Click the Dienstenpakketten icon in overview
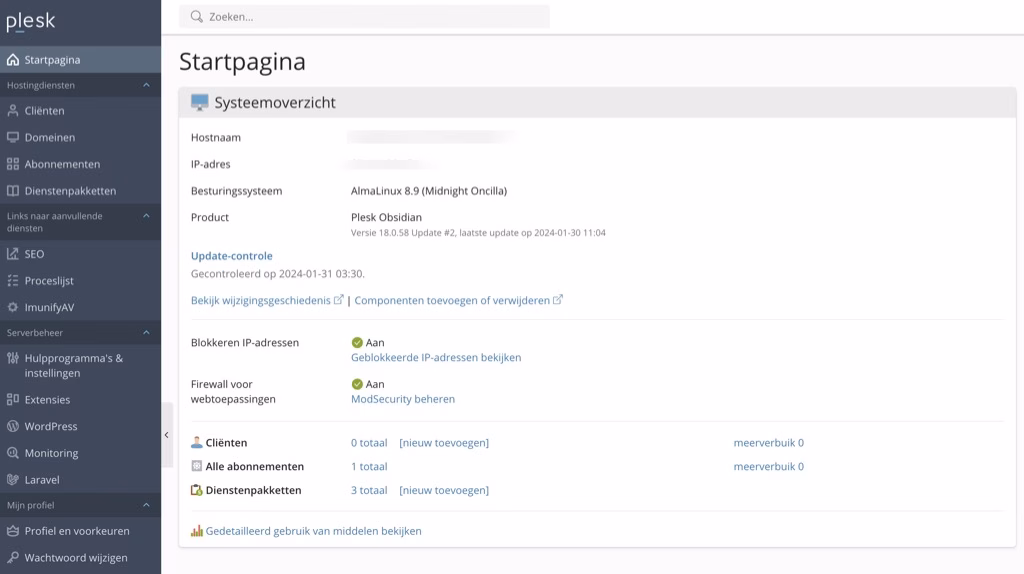The image size is (1024, 574). pyautogui.click(x=197, y=490)
